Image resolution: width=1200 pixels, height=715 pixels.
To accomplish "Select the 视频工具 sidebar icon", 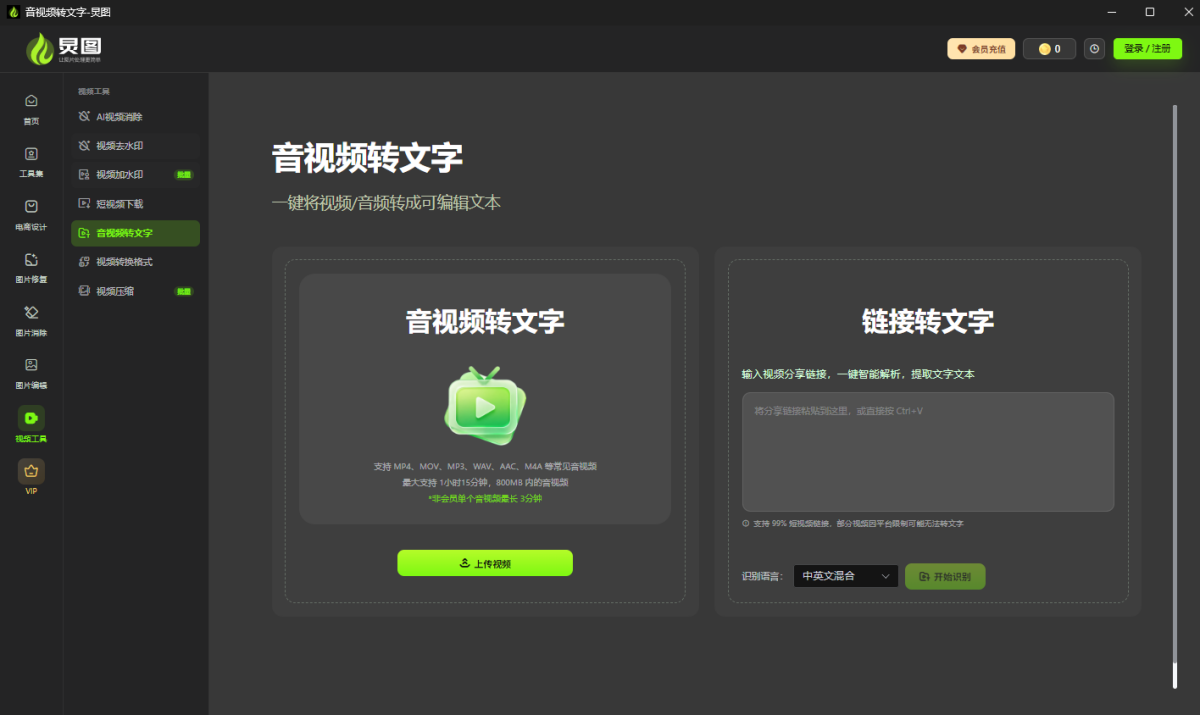I will 31,418.
